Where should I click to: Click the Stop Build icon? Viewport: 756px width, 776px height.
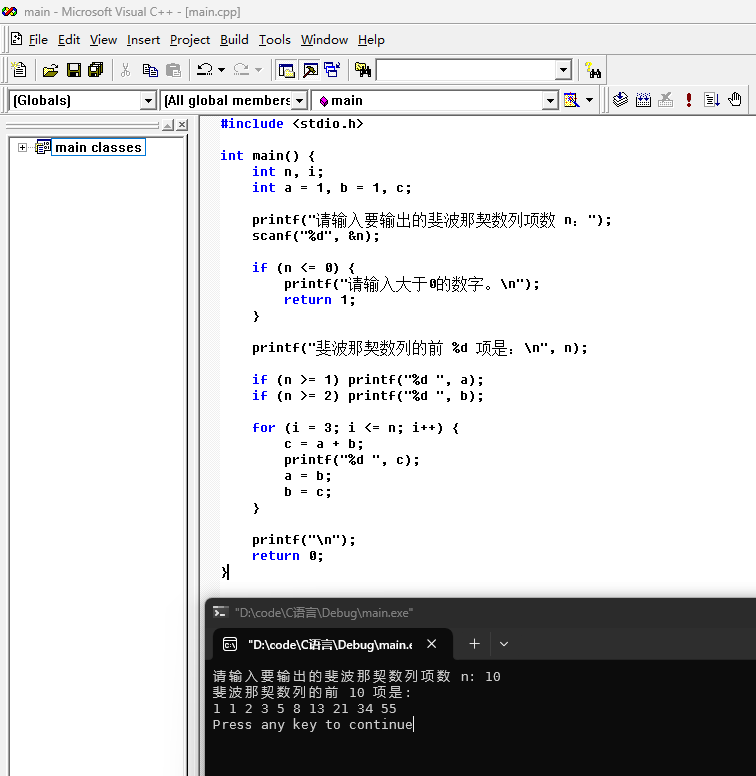(x=665, y=100)
